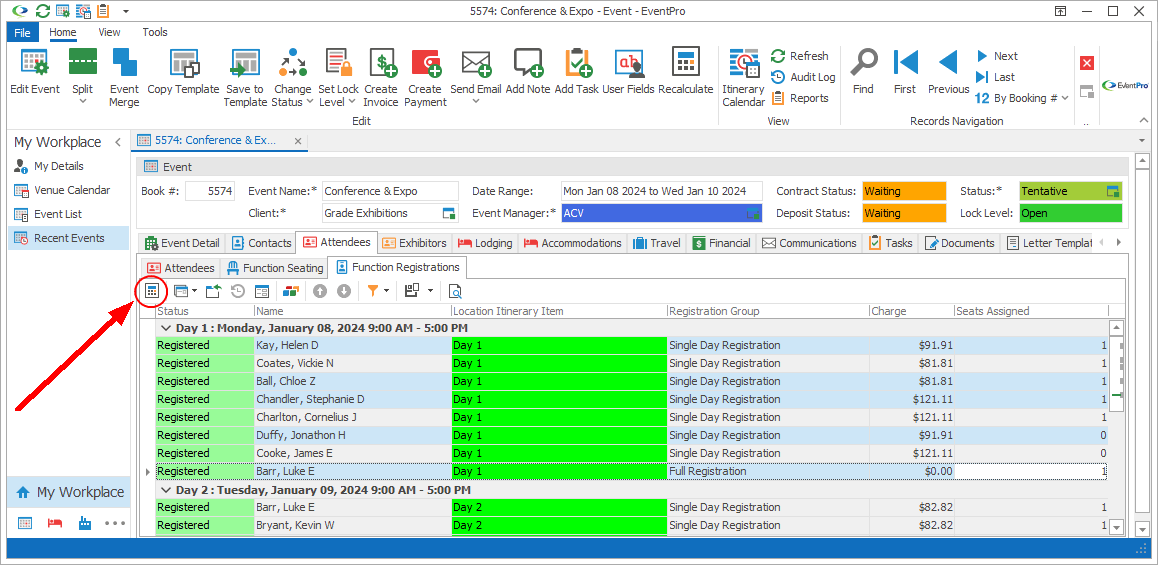The width and height of the screenshot is (1158, 565).
Task: Open Event List in My Workplace
Action: pos(69,214)
